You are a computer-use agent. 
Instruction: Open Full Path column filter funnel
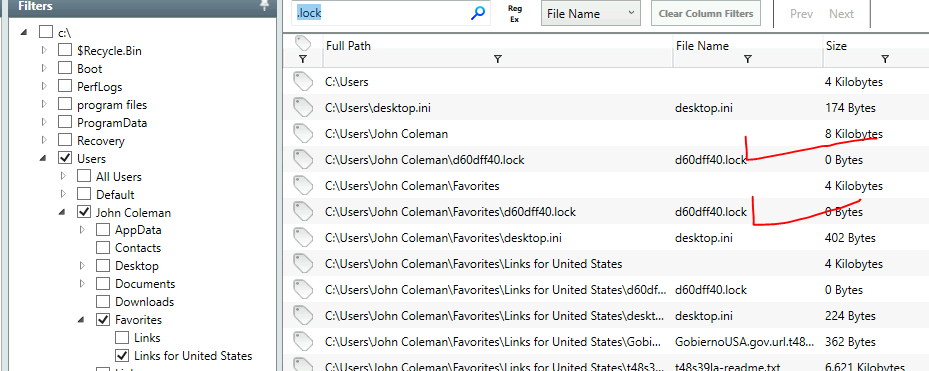coord(498,59)
